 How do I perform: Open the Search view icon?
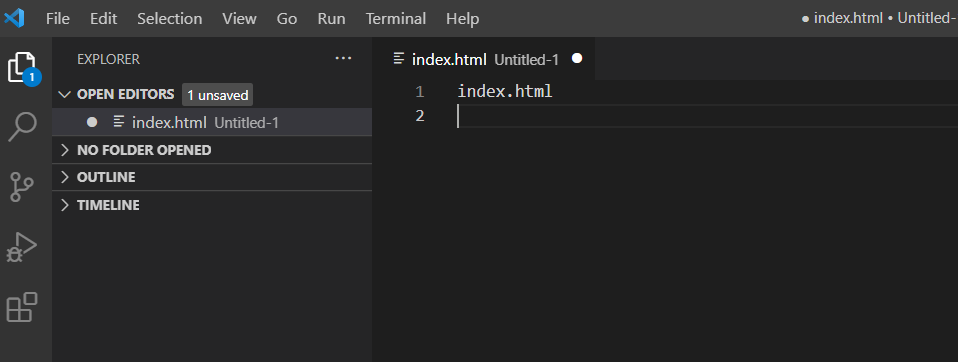(22, 126)
